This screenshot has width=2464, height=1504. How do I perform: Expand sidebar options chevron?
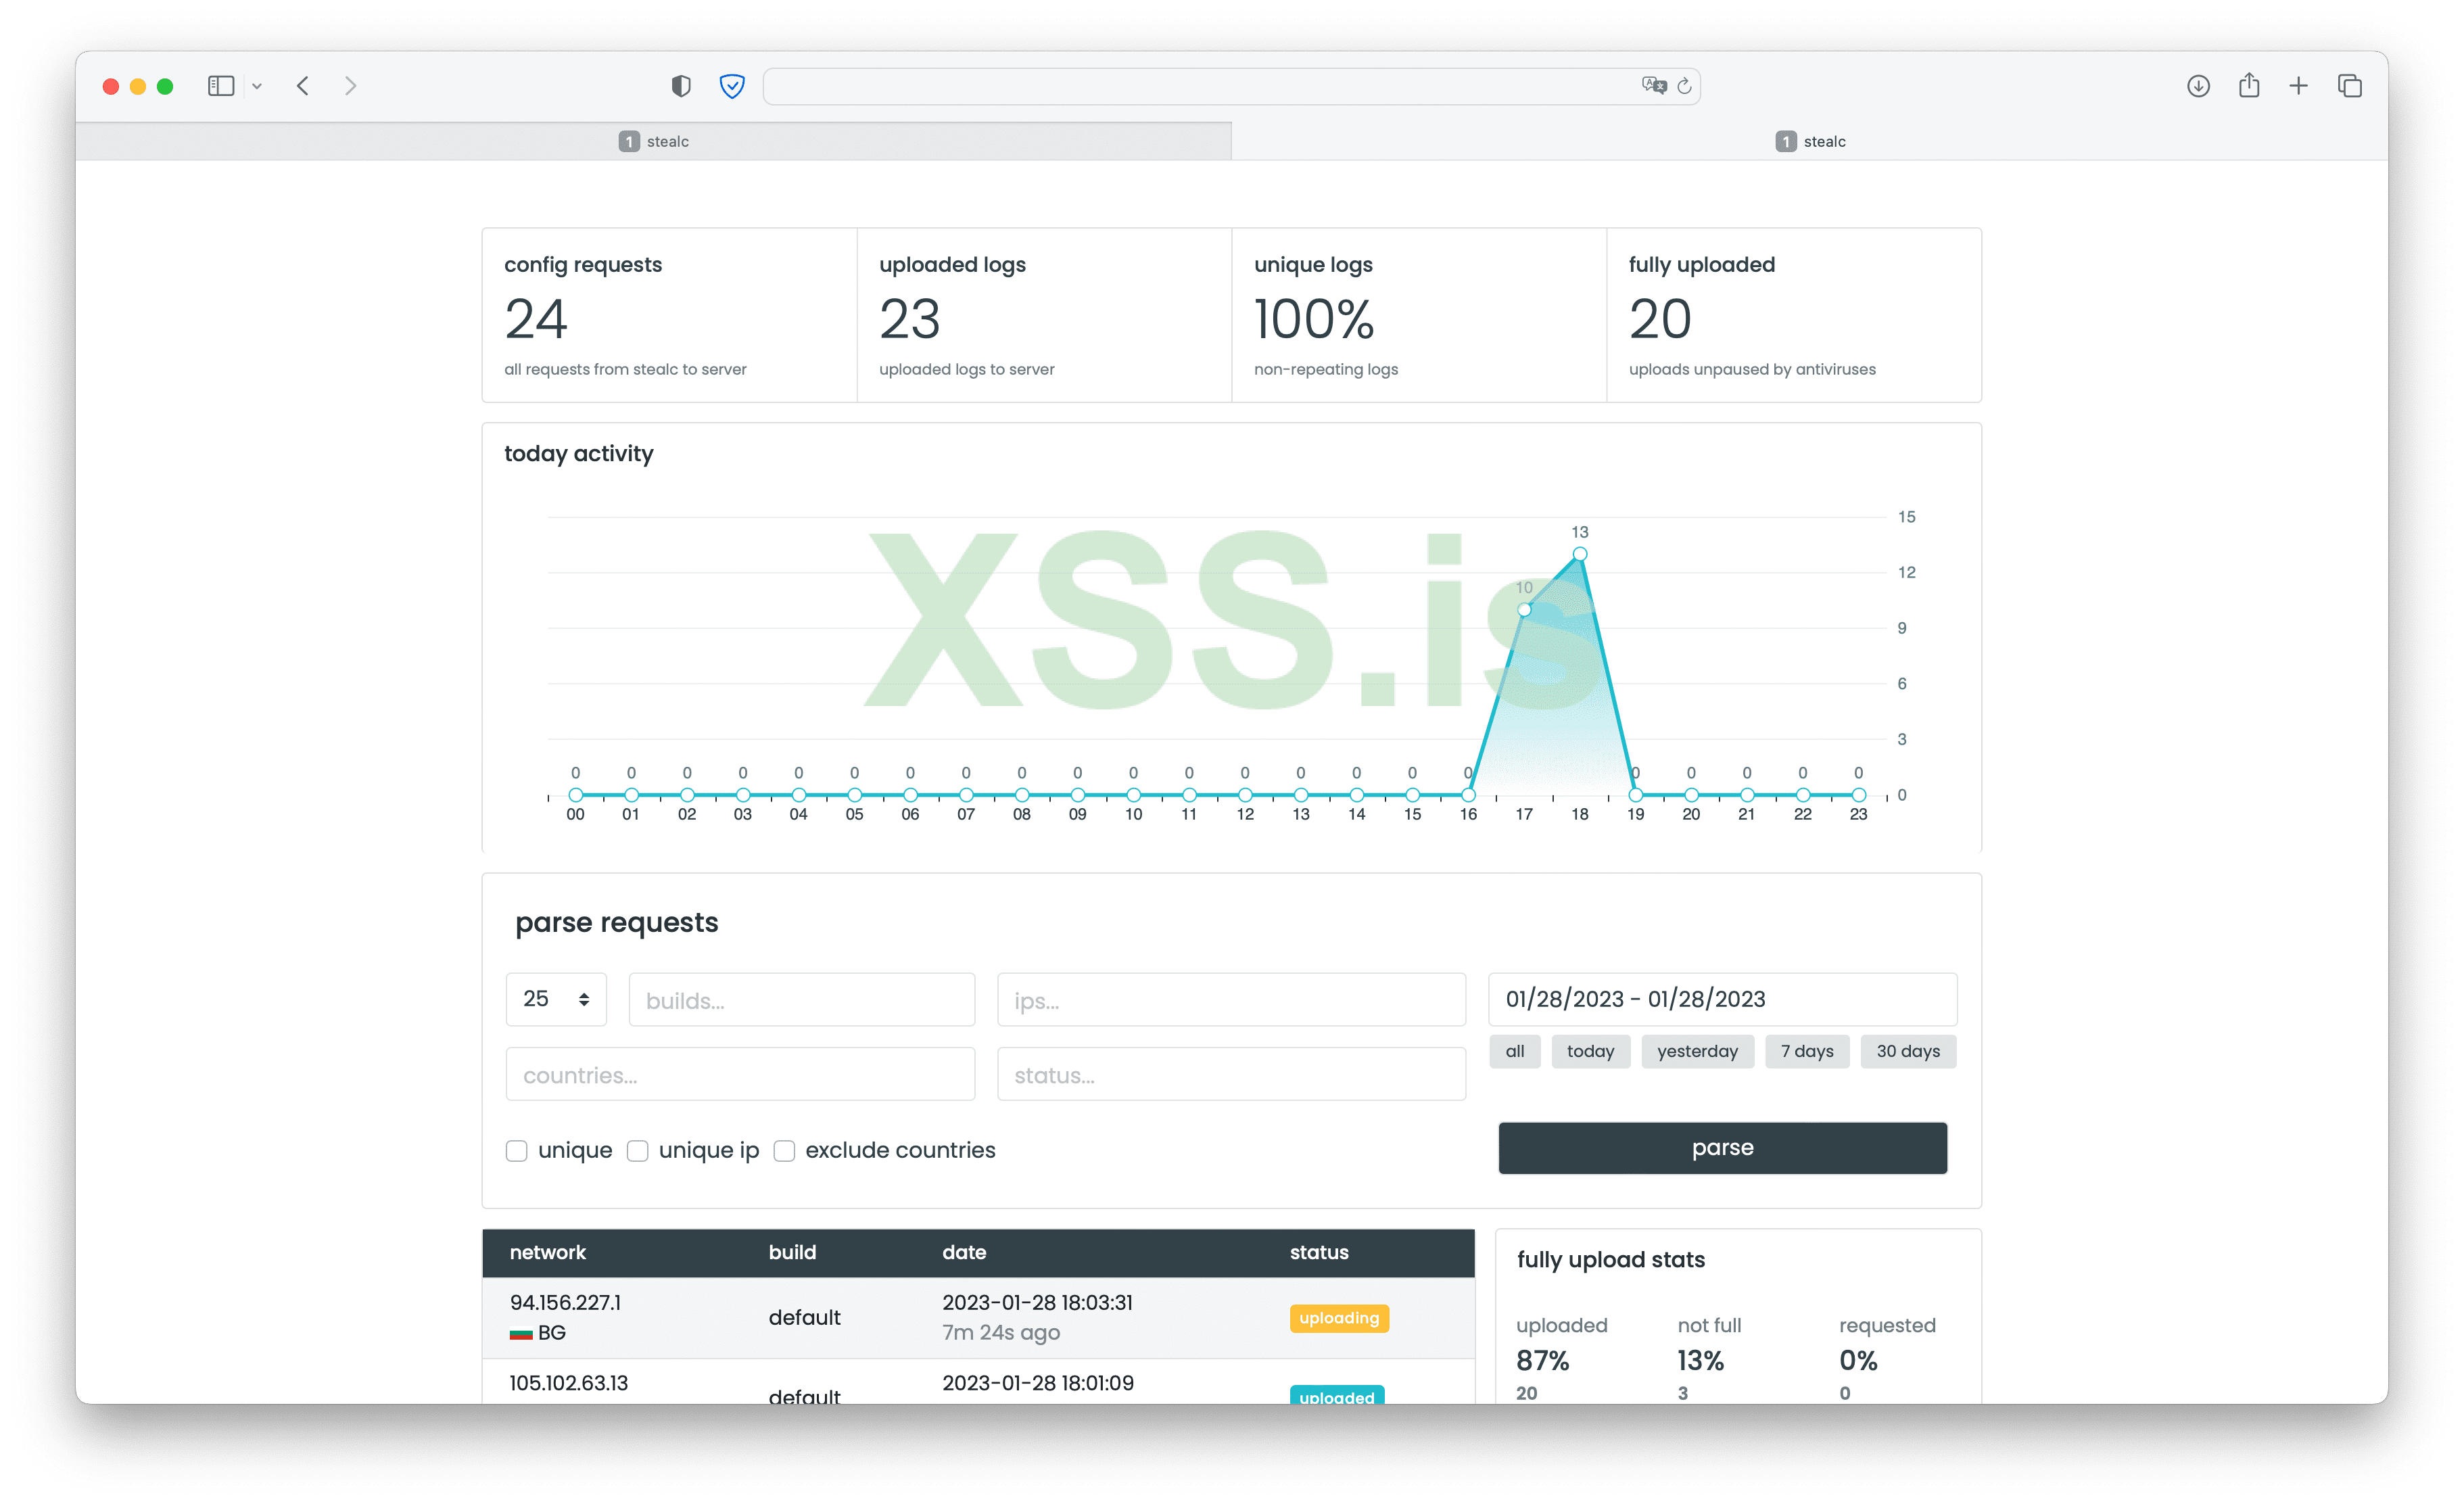tap(257, 86)
